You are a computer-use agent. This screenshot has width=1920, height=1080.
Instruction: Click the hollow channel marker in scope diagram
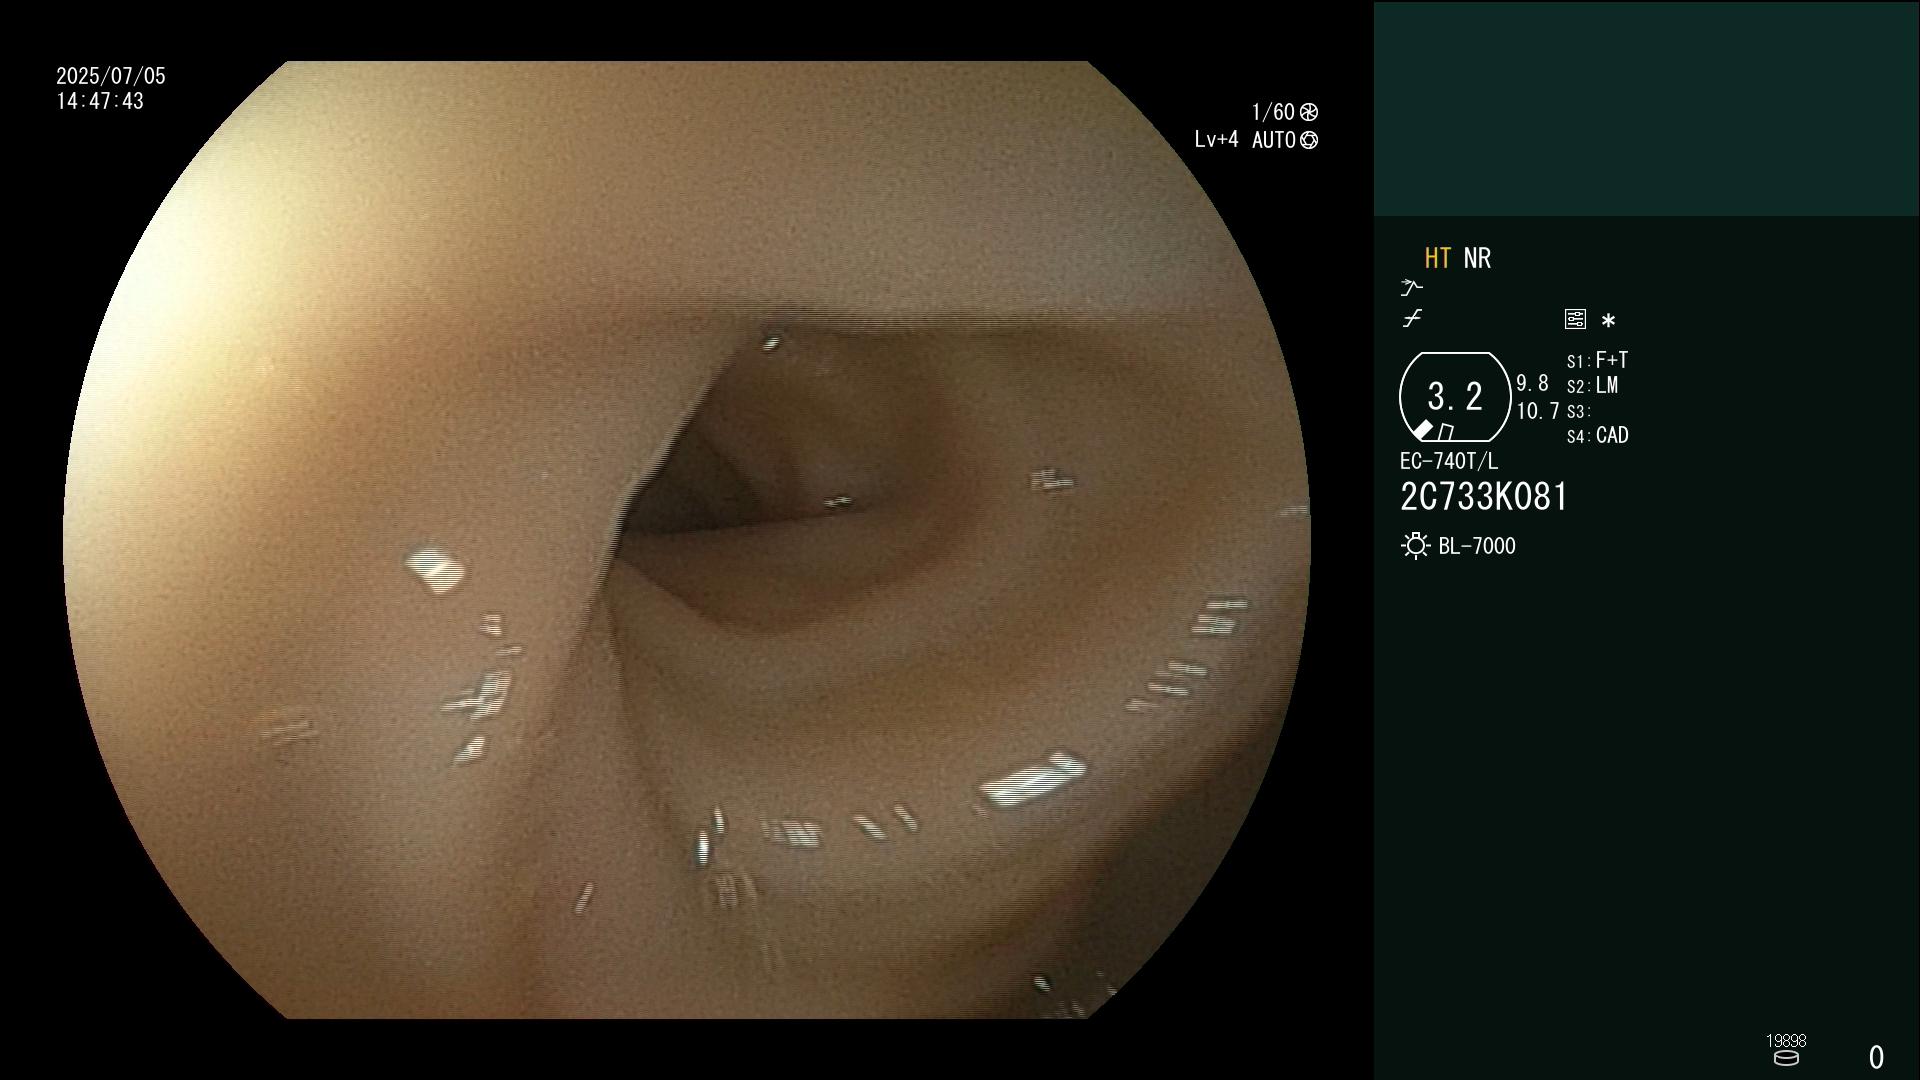coord(1445,432)
